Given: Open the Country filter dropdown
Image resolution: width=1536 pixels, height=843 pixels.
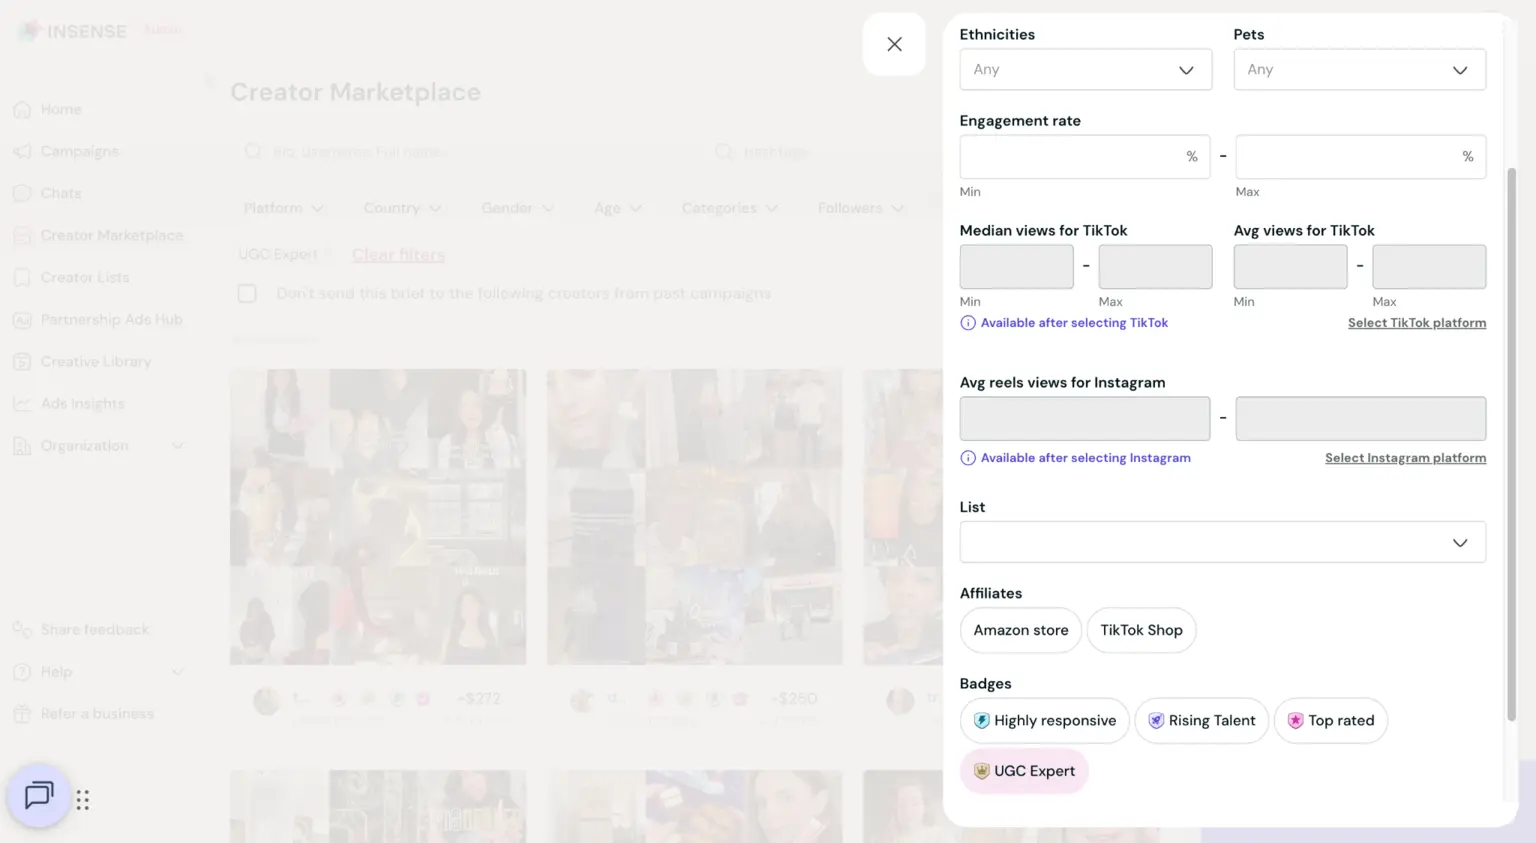Looking at the screenshot, I should (402, 208).
